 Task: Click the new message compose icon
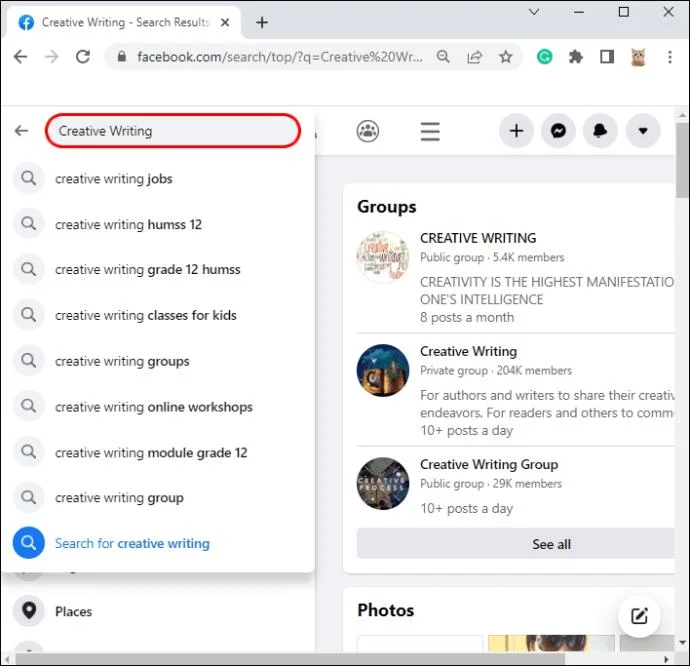pos(639,616)
